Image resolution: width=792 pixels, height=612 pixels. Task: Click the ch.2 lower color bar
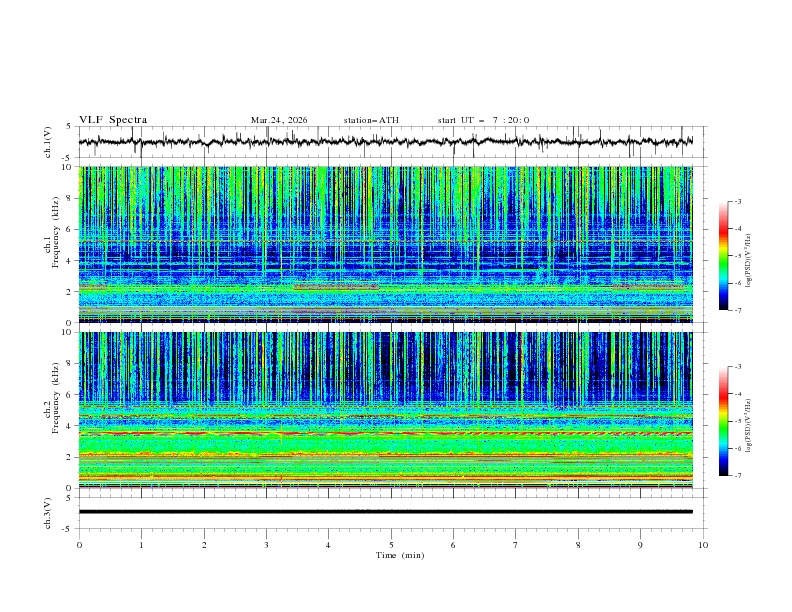point(723,421)
